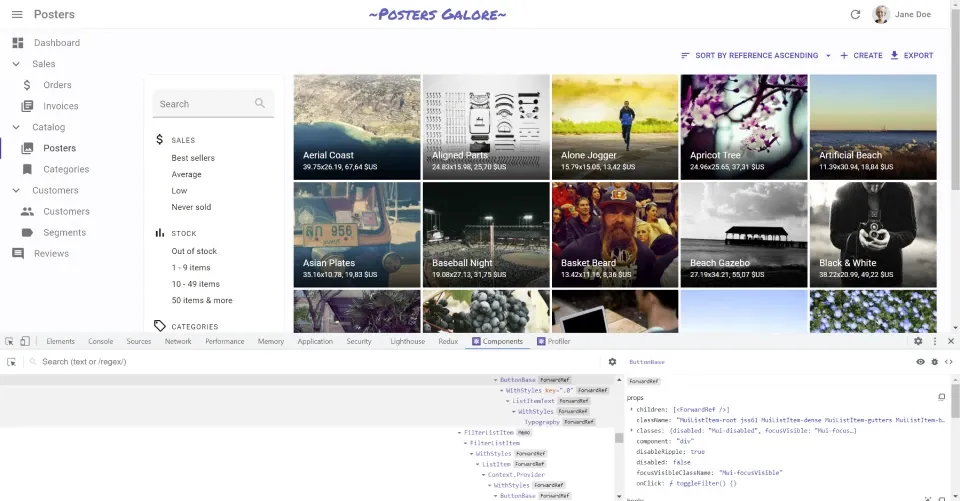This screenshot has width=960, height=501.
Task: Open the Apricot Tree poster thumbnail
Action: point(744,127)
